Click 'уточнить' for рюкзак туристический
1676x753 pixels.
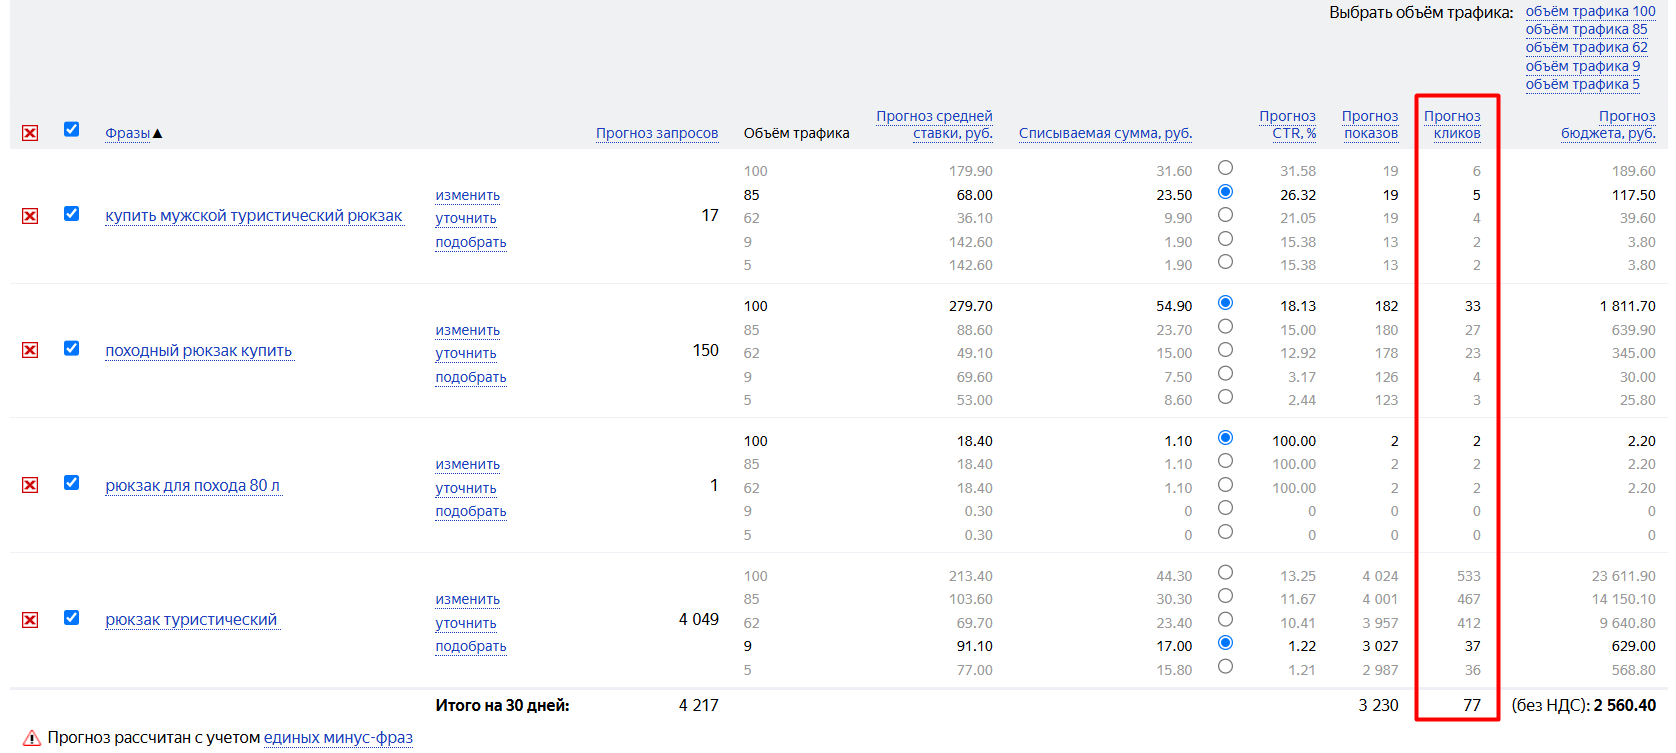point(466,623)
